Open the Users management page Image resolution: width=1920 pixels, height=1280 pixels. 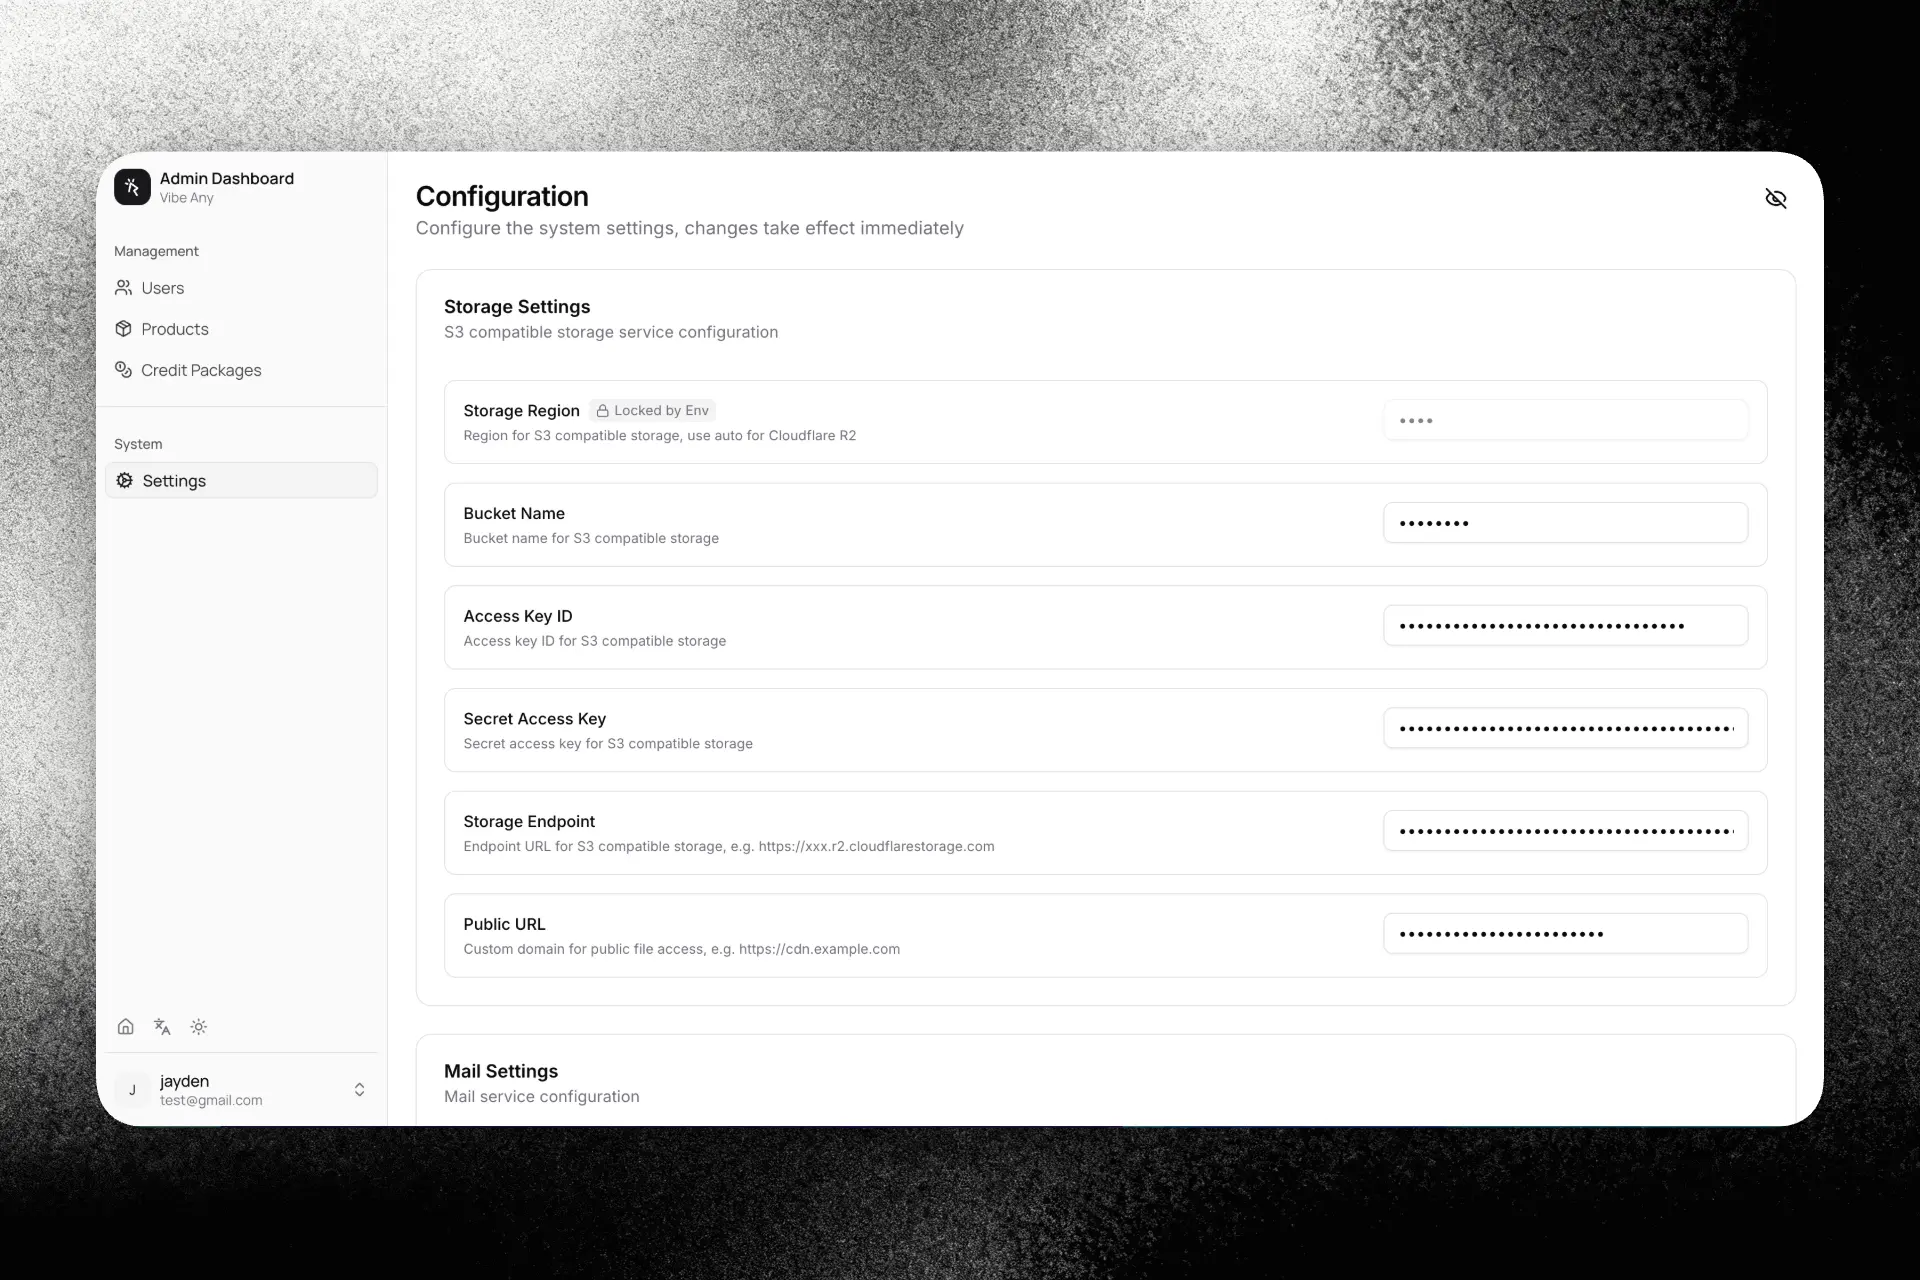click(163, 288)
